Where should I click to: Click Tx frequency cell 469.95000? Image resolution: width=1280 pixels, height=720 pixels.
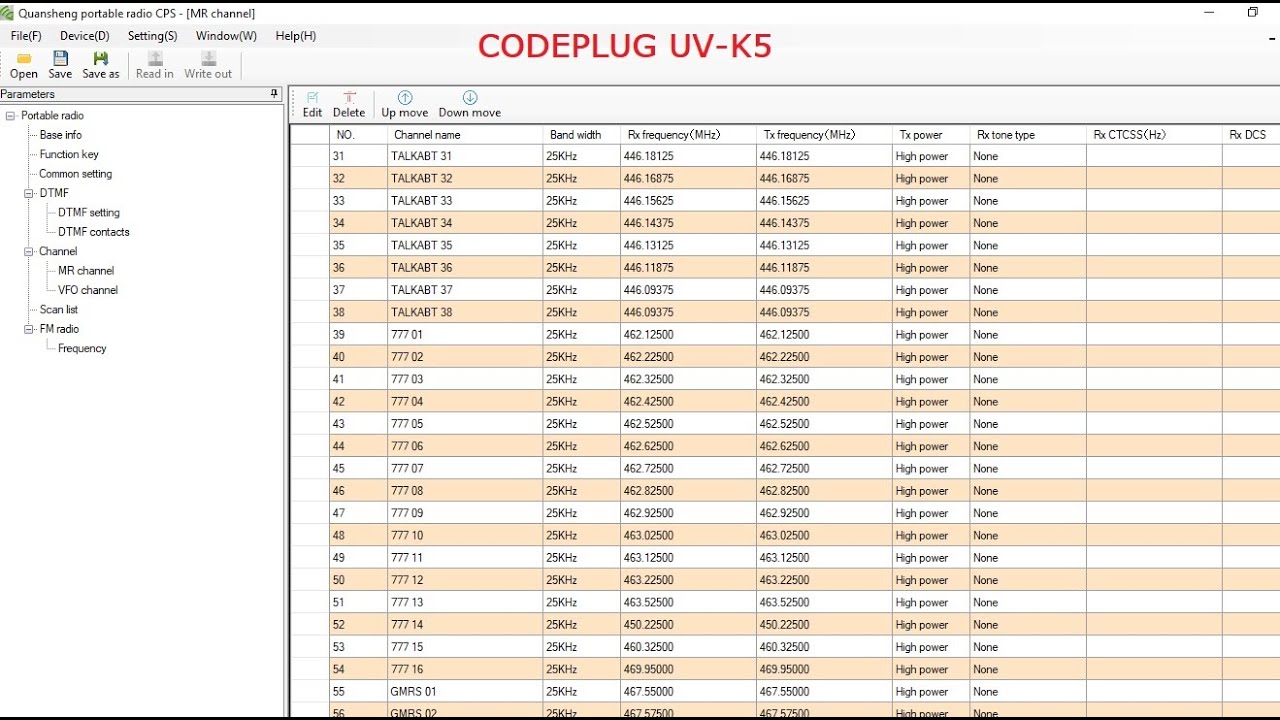(825, 670)
